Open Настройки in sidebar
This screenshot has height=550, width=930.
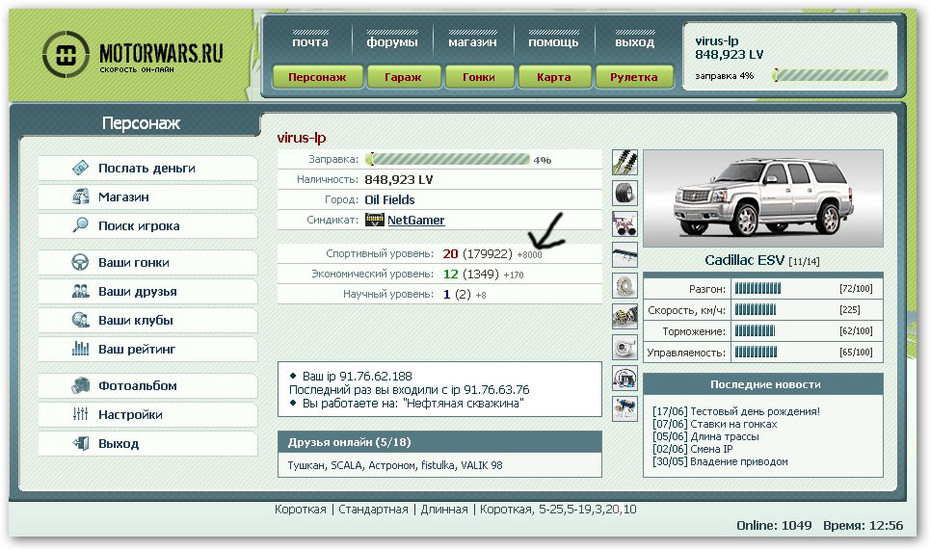click(148, 415)
